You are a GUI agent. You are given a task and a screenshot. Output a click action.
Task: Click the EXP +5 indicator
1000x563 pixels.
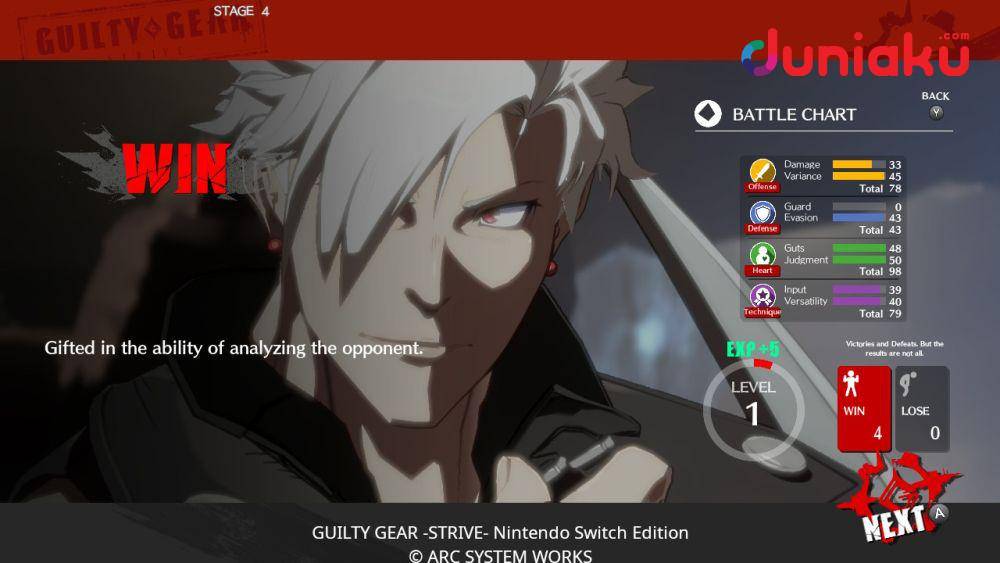coord(753,349)
